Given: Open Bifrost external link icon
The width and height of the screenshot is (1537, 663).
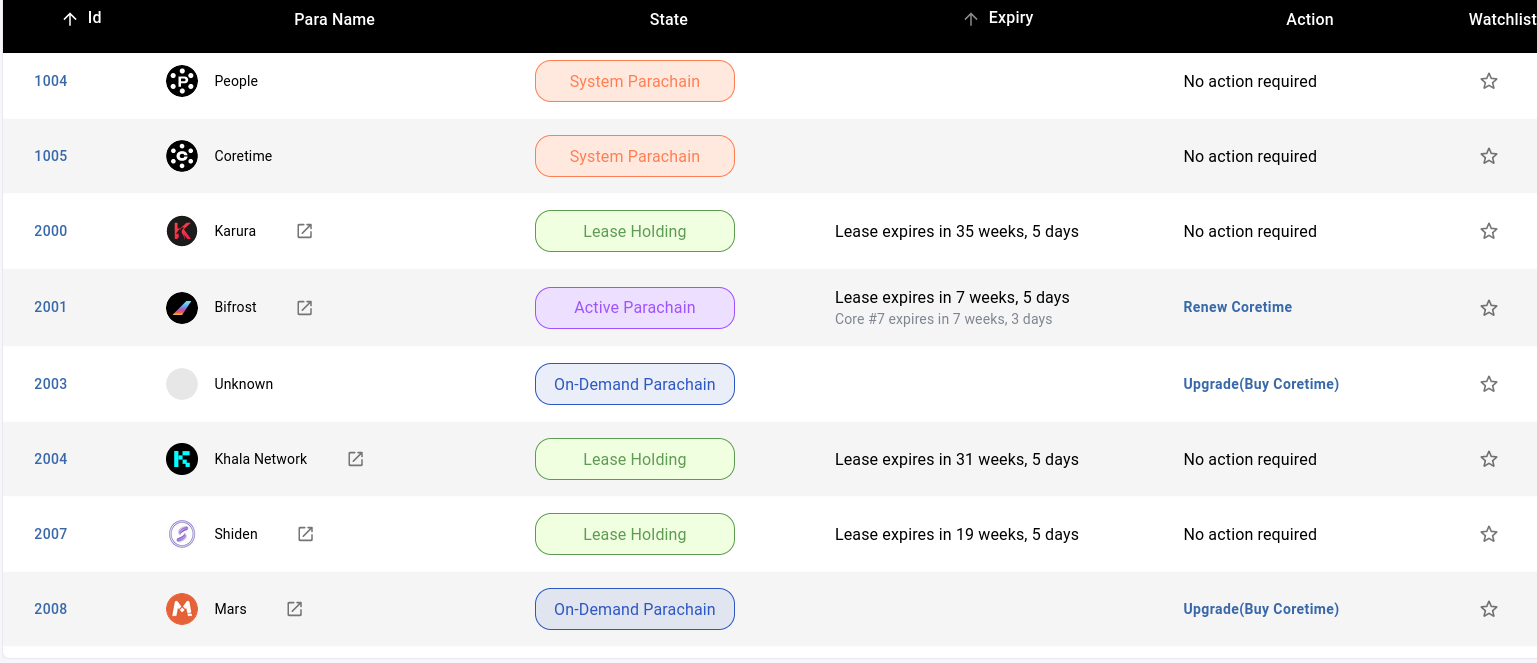Looking at the screenshot, I should [x=305, y=308].
